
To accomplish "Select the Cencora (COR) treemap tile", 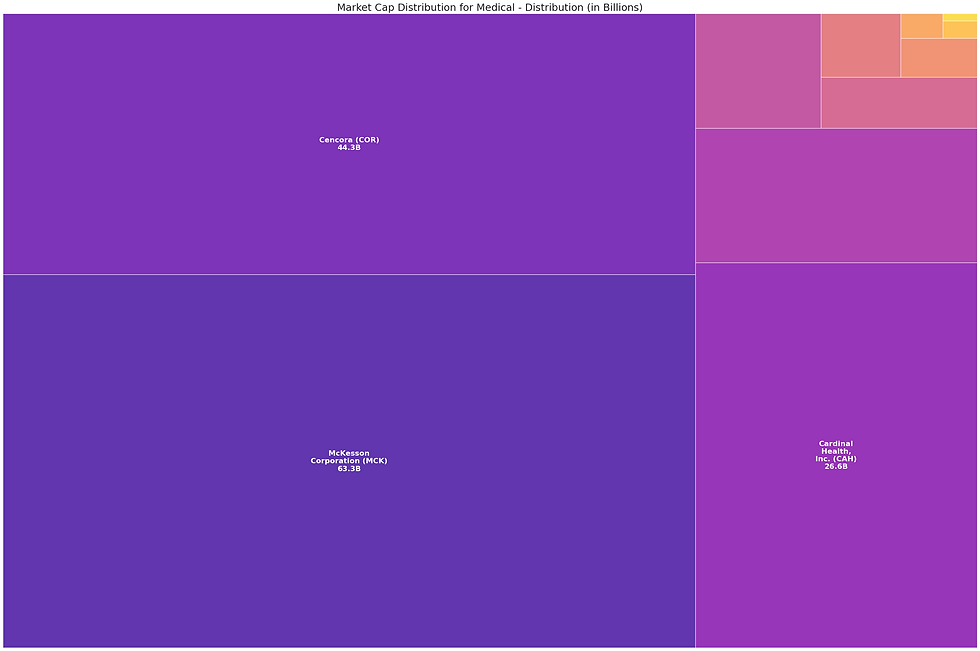I will 349,144.
